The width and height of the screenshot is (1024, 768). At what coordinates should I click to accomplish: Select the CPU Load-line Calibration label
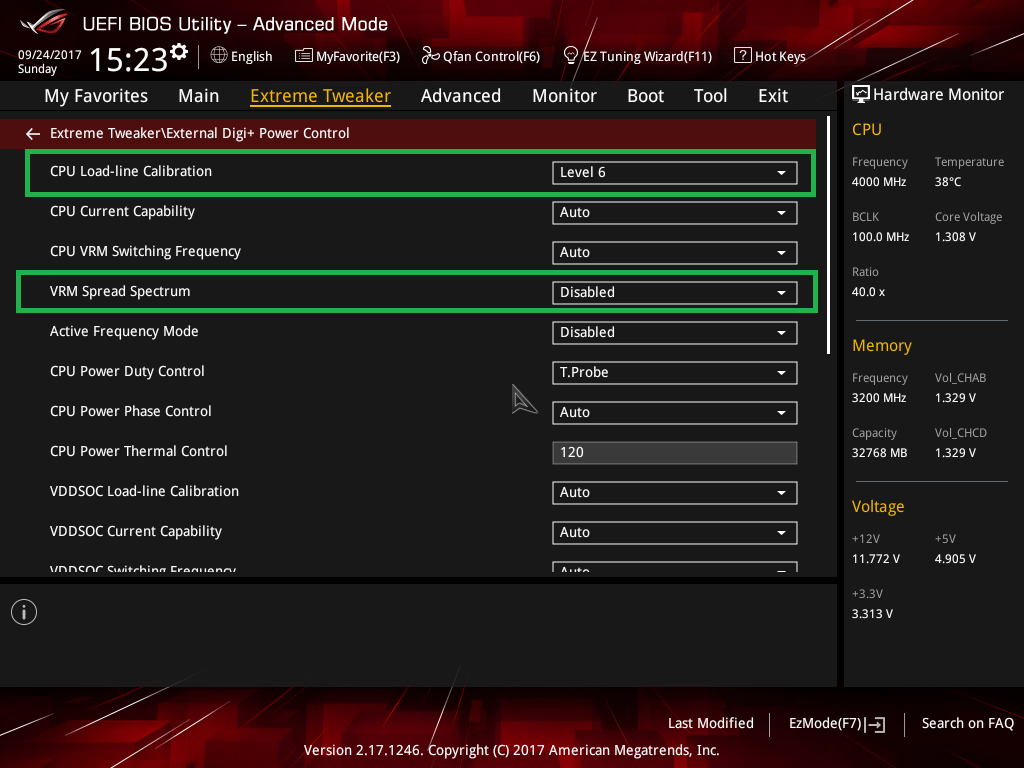coord(131,171)
